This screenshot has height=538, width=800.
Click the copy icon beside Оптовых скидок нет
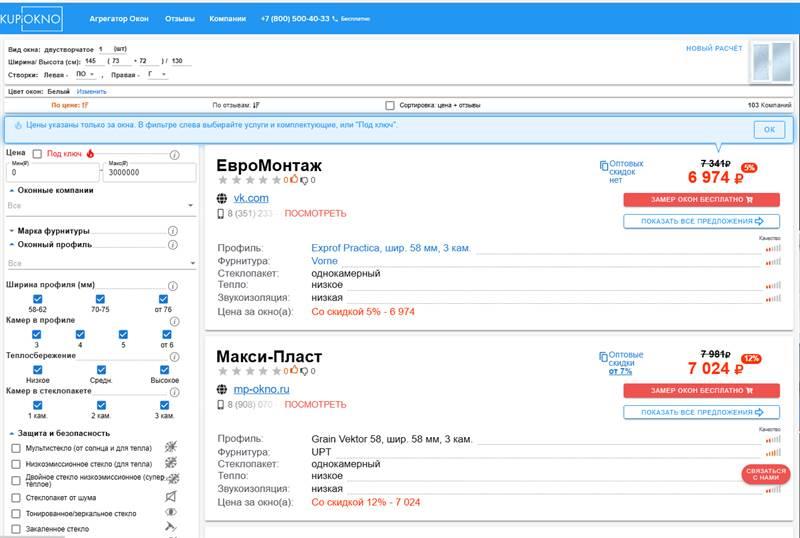tap(604, 165)
